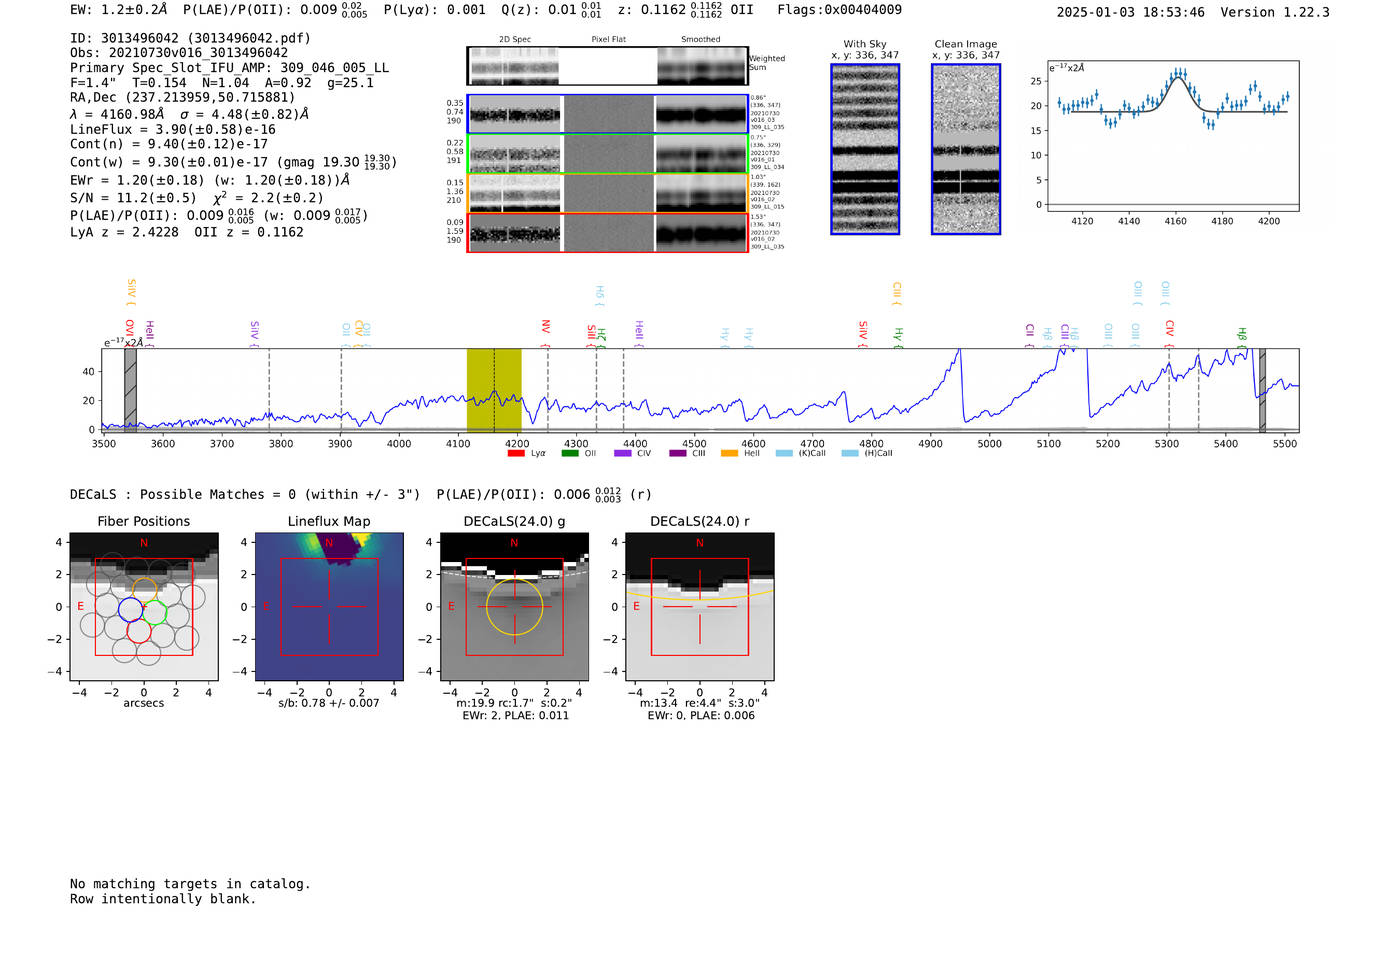The height and width of the screenshot is (953, 1400).
Task: Click the m:13.4 re:4.4" caption
Action: 700,703
